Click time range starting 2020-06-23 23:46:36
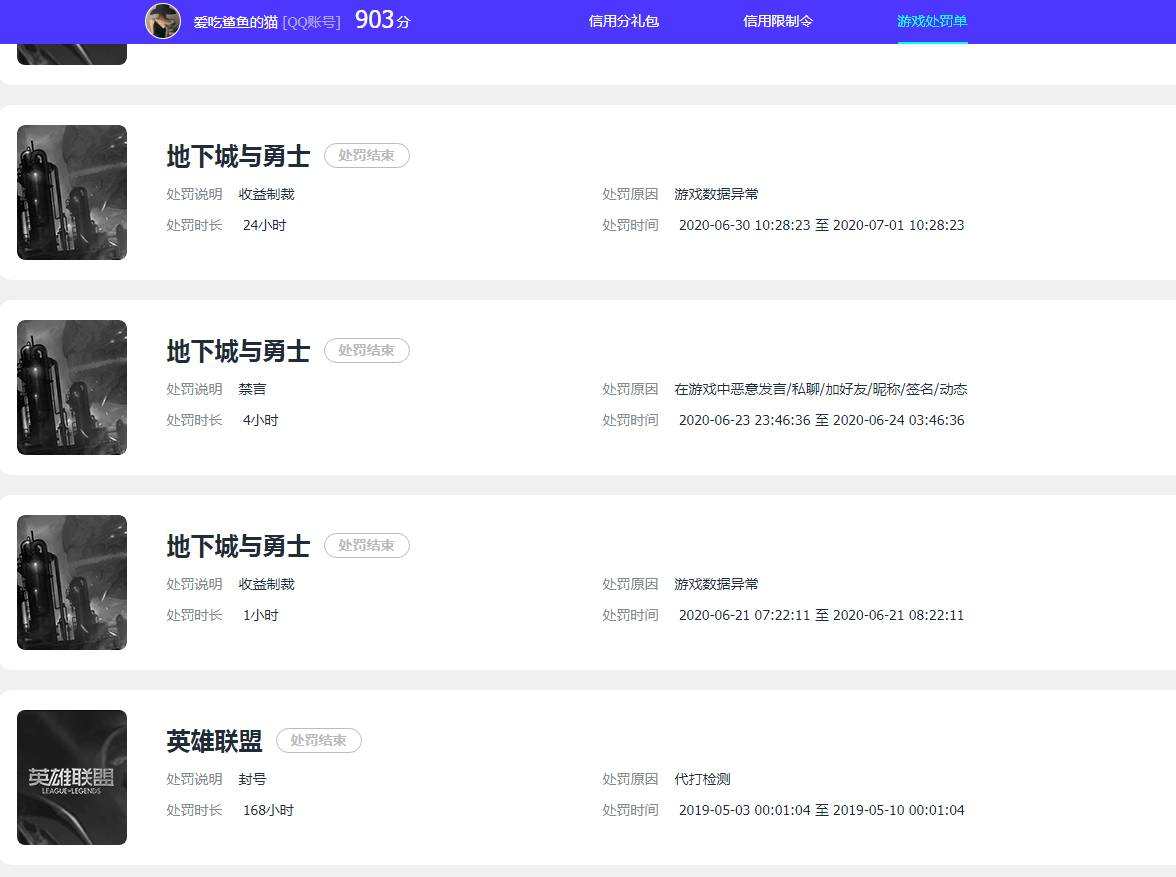This screenshot has height=877, width=1176. click(821, 420)
